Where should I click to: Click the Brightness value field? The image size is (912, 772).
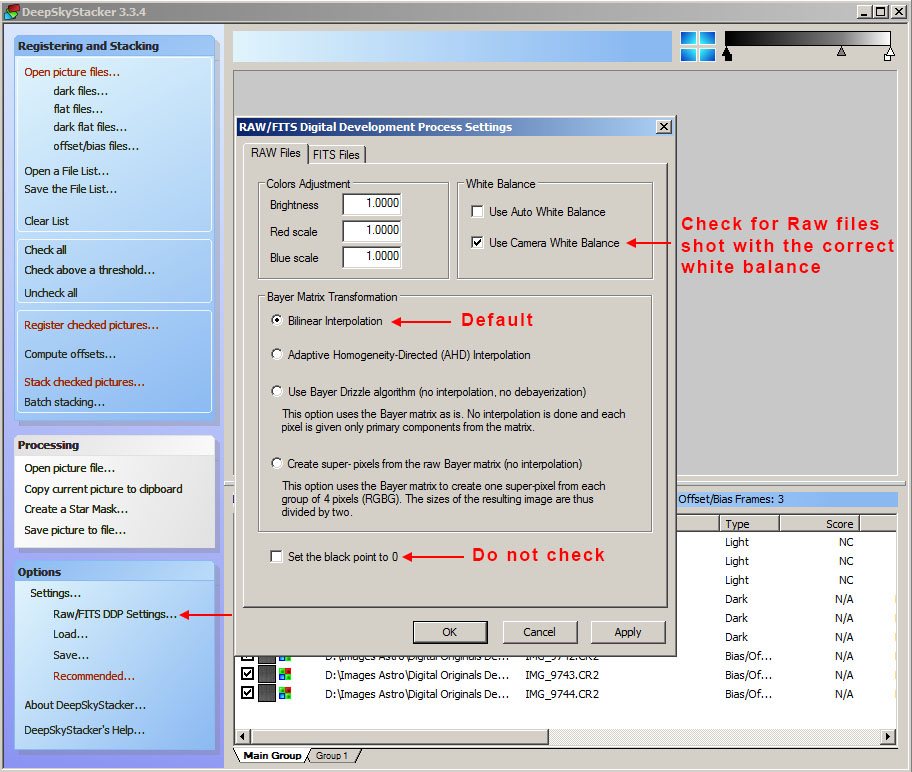[x=372, y=204]
